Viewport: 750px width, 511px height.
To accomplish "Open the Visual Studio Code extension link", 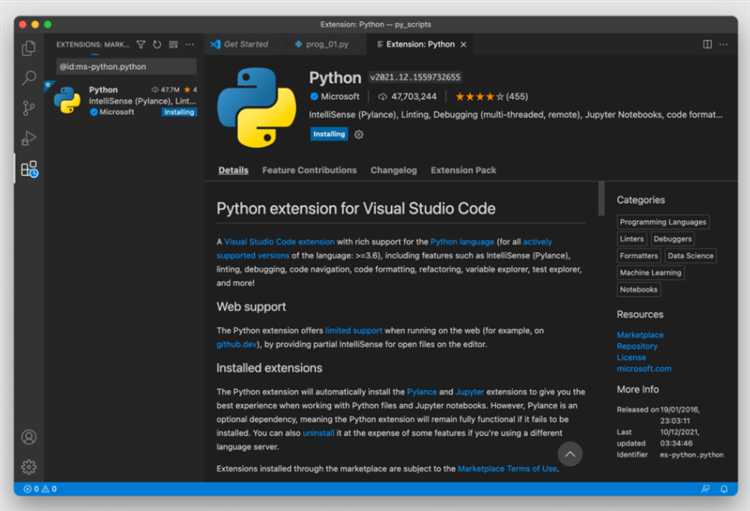I will tap(279, 242).
